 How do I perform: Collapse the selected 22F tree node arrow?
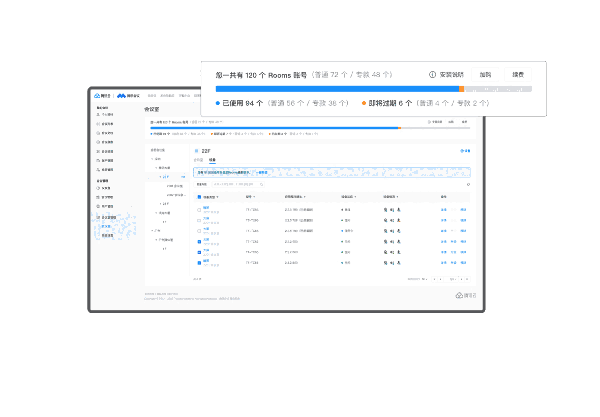click(x=160, y=177)
